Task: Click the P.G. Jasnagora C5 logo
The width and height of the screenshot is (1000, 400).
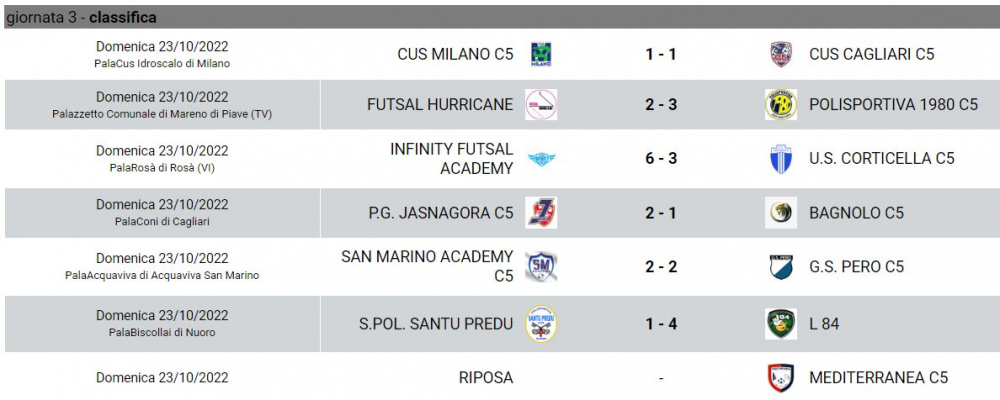Action: pos(541,212)
